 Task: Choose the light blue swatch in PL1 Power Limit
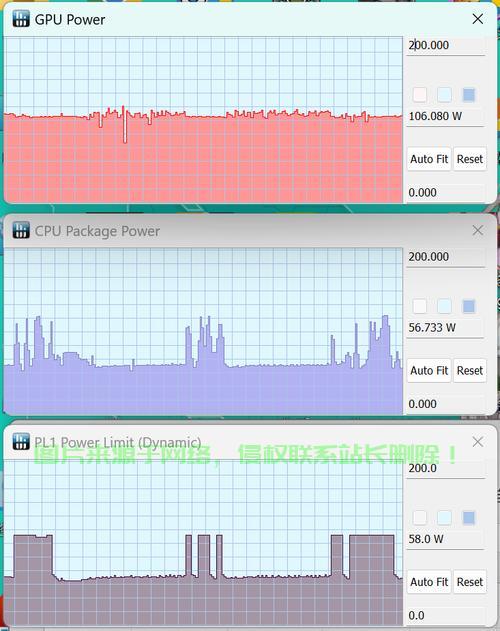coord(444,518)
